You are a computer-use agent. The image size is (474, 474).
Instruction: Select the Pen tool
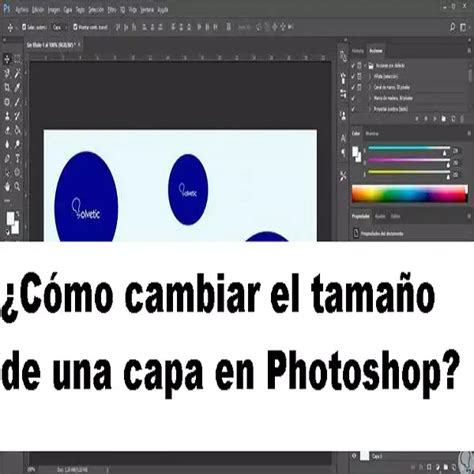7,158
